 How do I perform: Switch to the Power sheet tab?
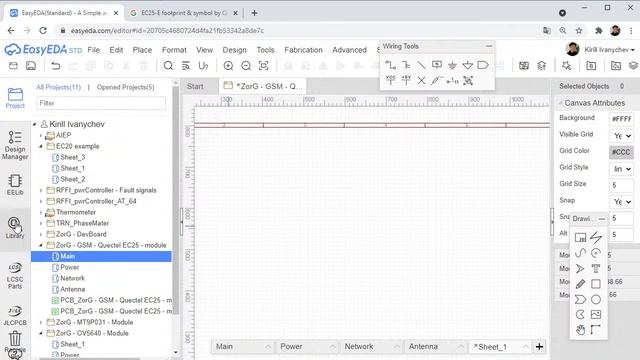308,347
